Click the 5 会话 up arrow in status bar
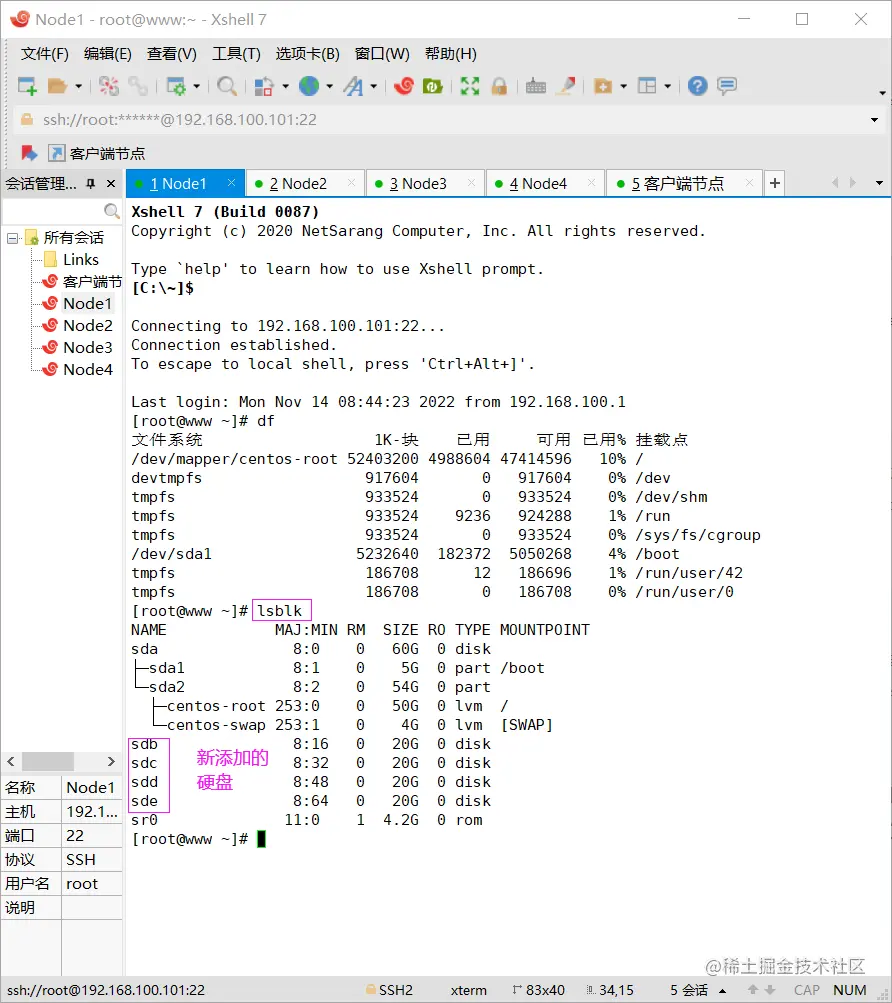The width and height of the screenshot is (892, 1003). (x=722, y=990)
